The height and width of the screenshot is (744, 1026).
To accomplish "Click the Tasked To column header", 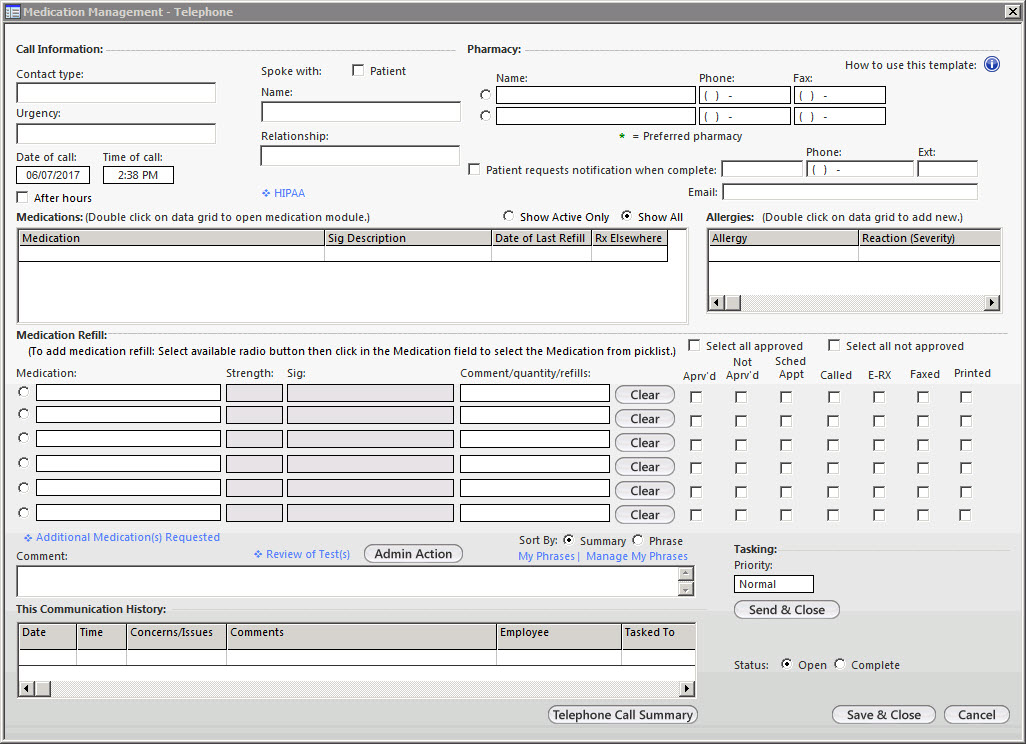I will point(658,636).
